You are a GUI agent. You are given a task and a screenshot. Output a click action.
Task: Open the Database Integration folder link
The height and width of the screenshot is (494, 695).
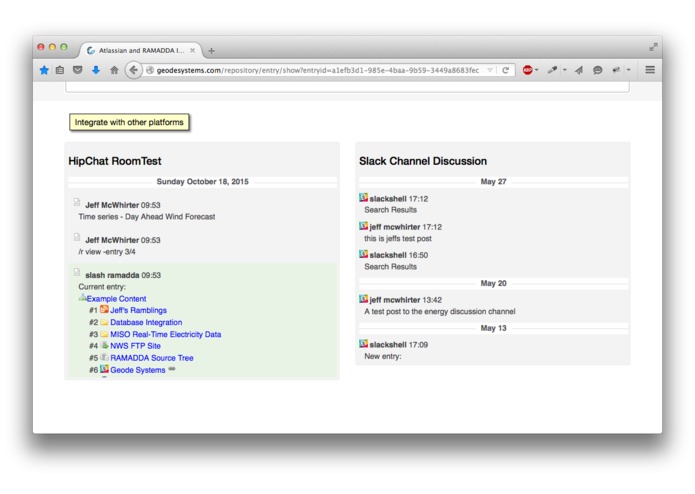[146, 322]
